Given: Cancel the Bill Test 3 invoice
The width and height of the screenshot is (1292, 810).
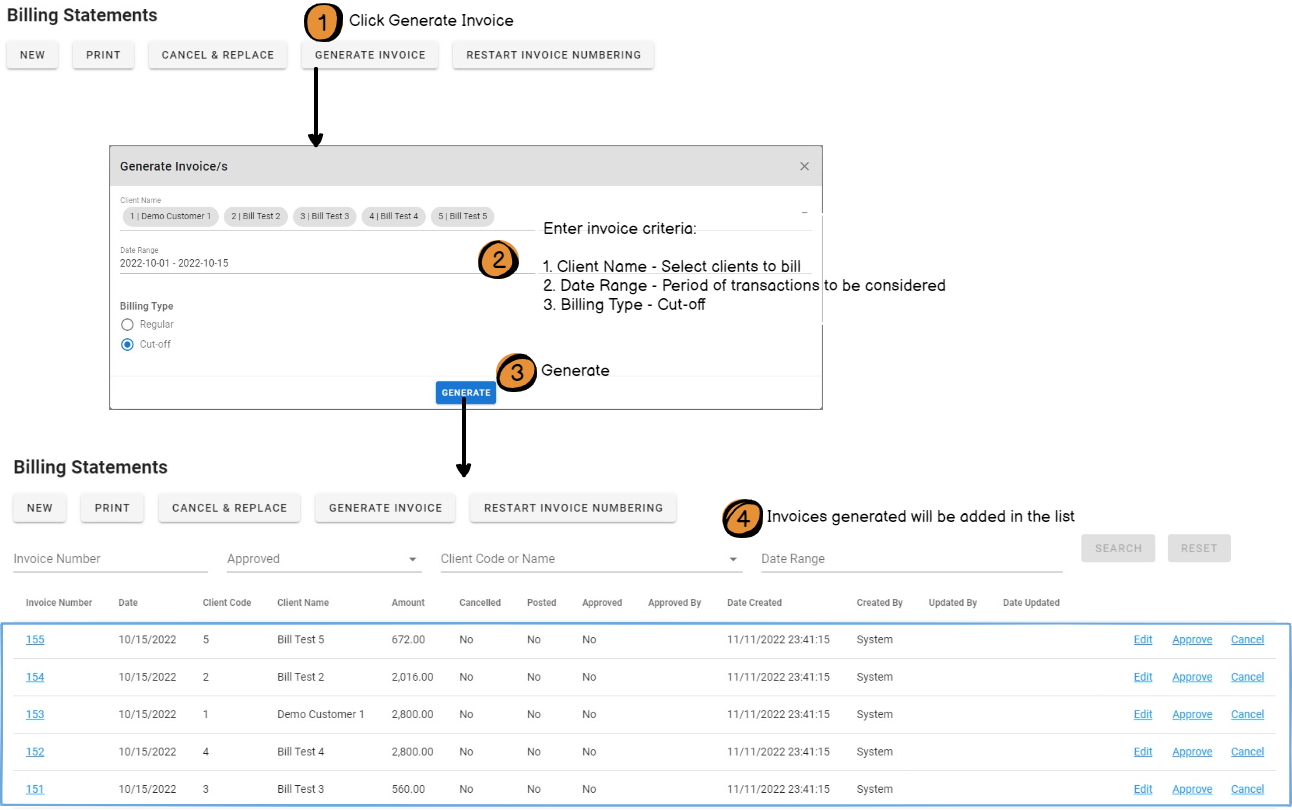Looking at the screenshot, I should [x=1247, y=790].
